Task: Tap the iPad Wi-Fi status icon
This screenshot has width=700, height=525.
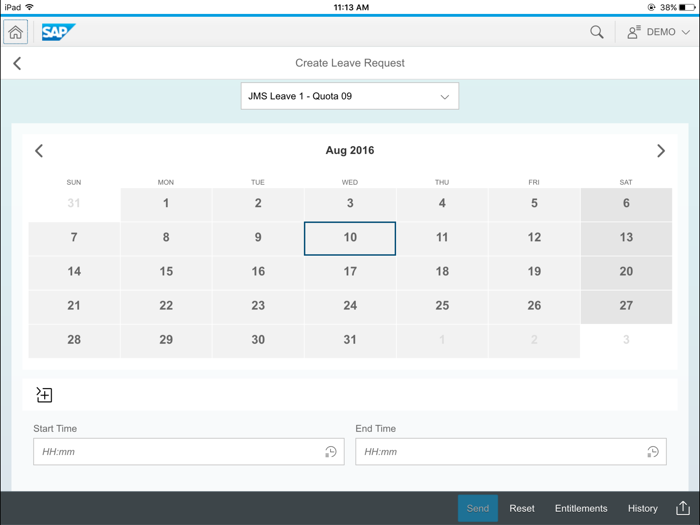Action: tap(29, 7)
